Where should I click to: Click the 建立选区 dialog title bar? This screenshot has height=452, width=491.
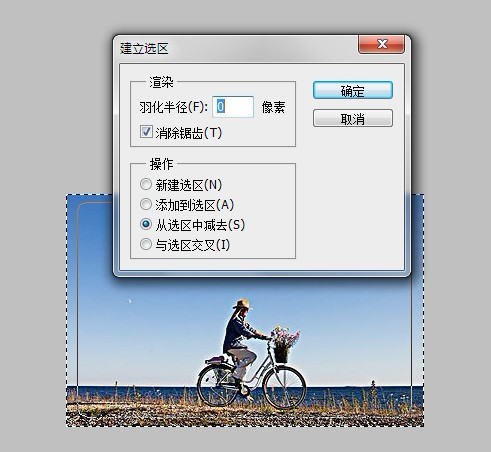point(233,48)
